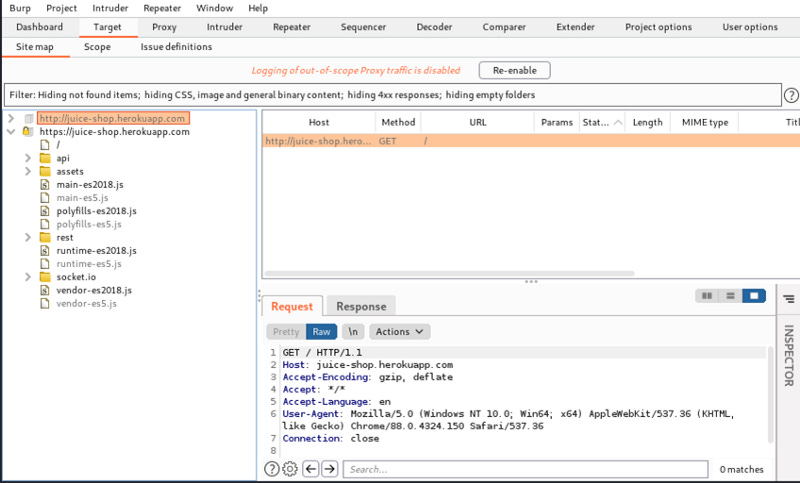Select combined tabbed layout view icon
This screenshot has height=483, width=800.
coord(754,296)
